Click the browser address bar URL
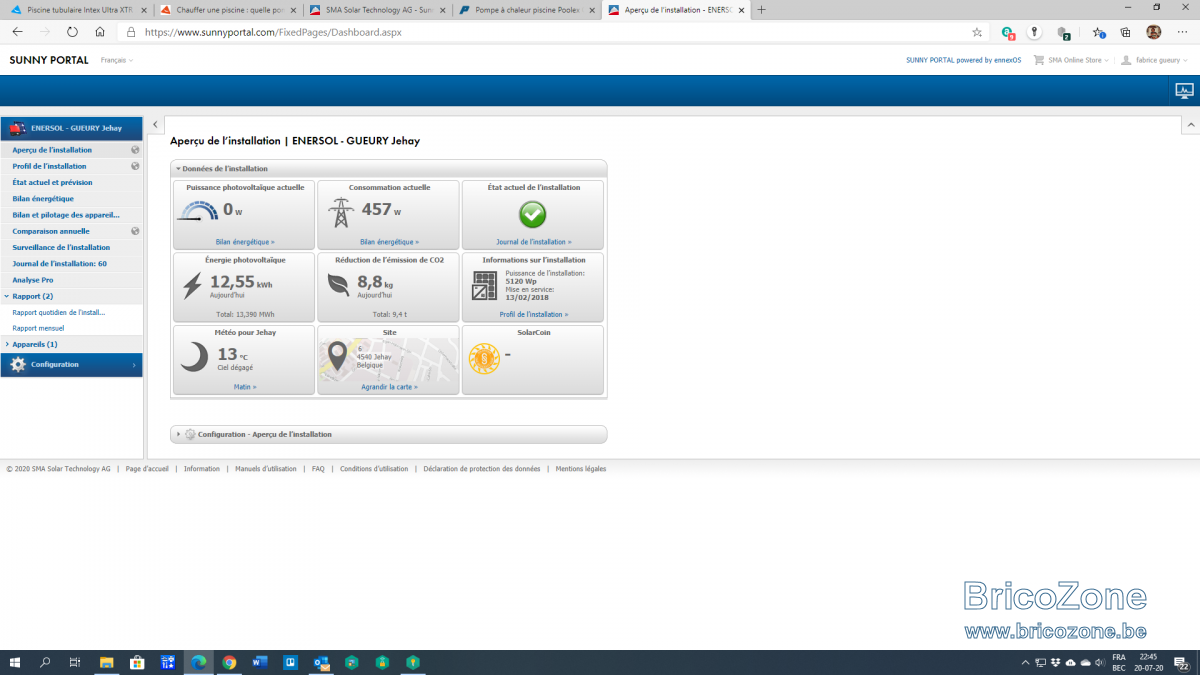Viewport: 1200px width, 675px height. point(273,32)
